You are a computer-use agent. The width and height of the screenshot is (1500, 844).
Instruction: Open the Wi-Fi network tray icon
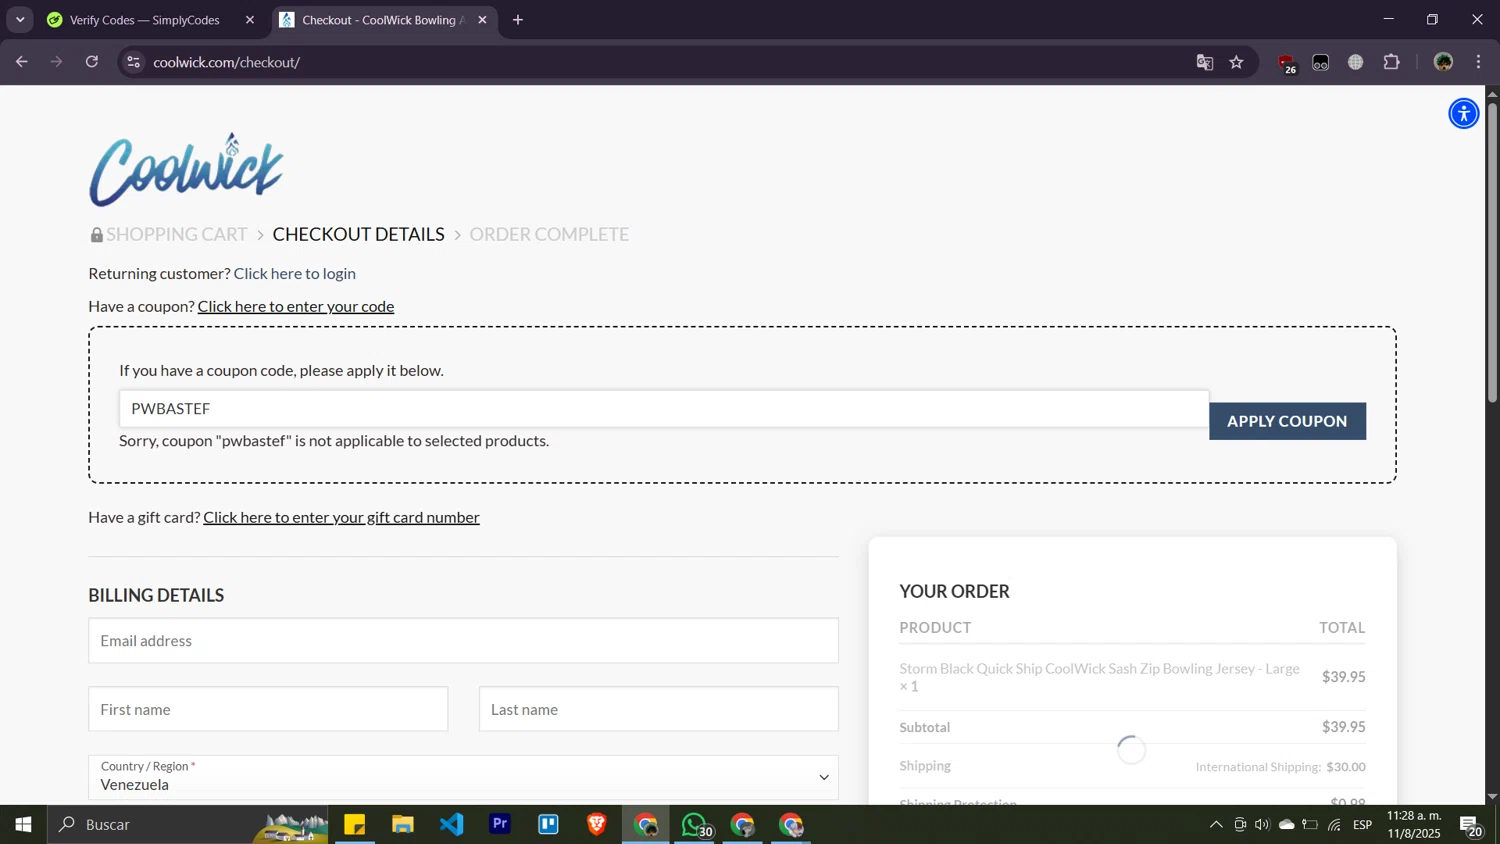point(1334,825)
